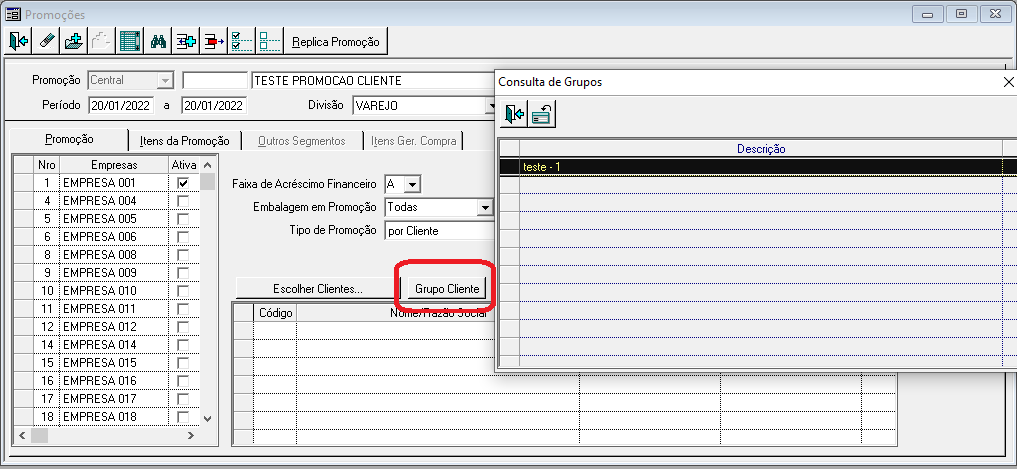This screenshot has height=469, width=1017.
Task: Click the remove row red icon
Action: click(214, 42)
